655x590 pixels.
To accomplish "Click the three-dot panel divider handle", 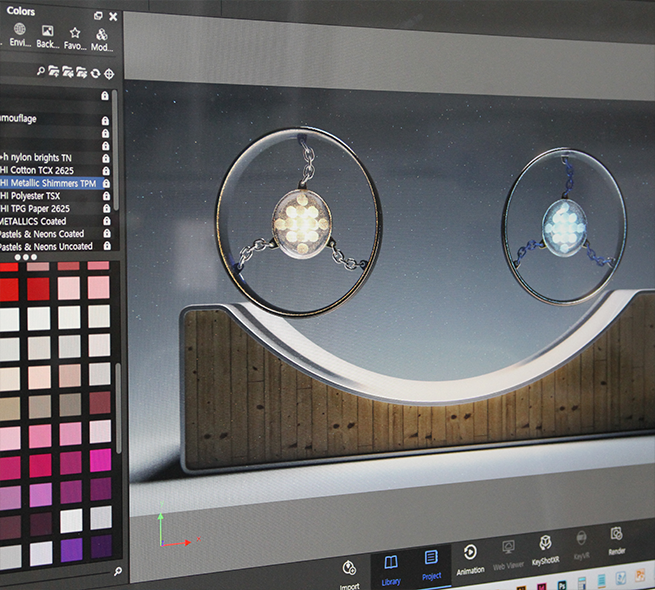I will coord(25,257).
